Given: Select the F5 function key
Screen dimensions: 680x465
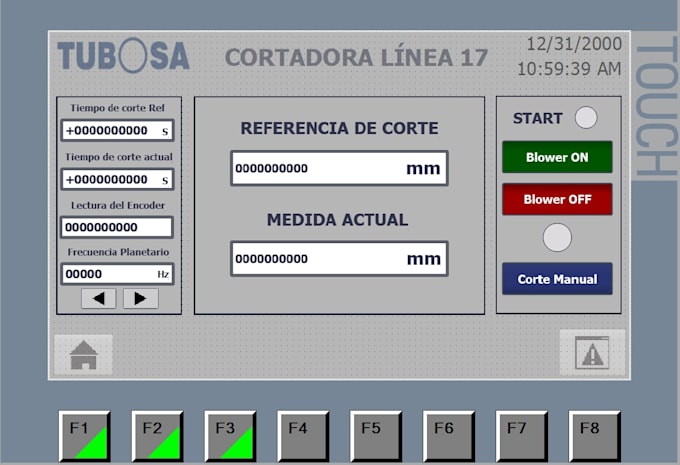Looking at the screenshot, I should point(376,436).
